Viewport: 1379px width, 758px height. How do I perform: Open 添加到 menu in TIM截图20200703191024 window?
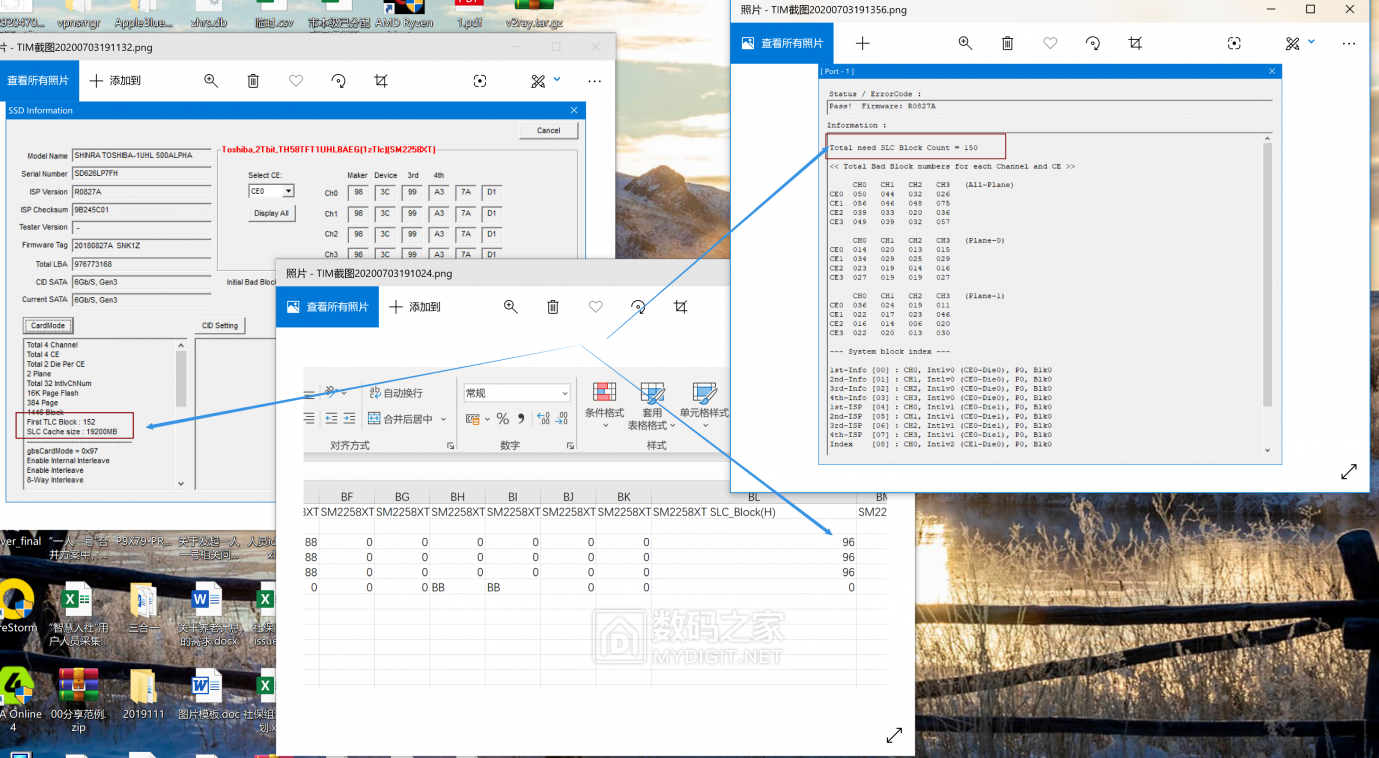414,307
